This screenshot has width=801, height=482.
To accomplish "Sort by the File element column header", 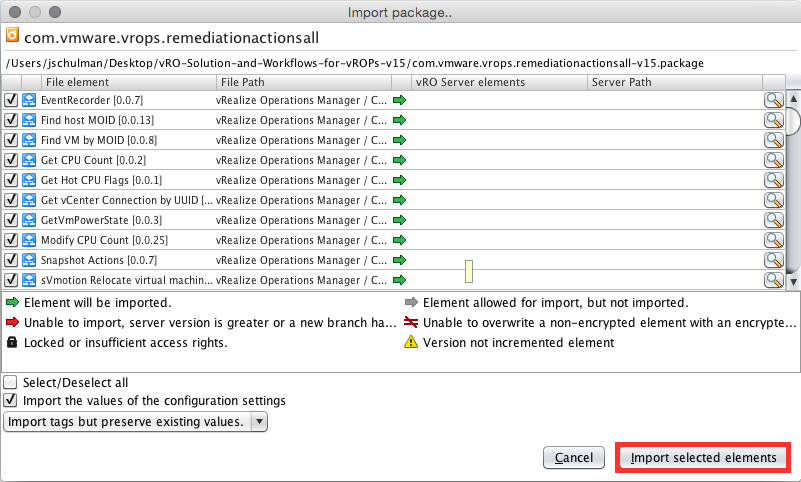I will point(129,82).
